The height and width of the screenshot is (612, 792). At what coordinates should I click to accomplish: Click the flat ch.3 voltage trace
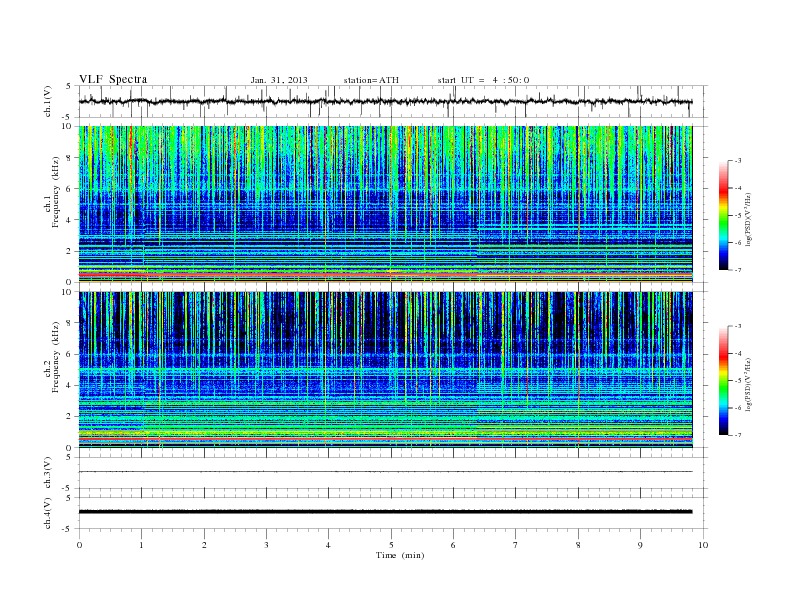click(x=385, y=472)
